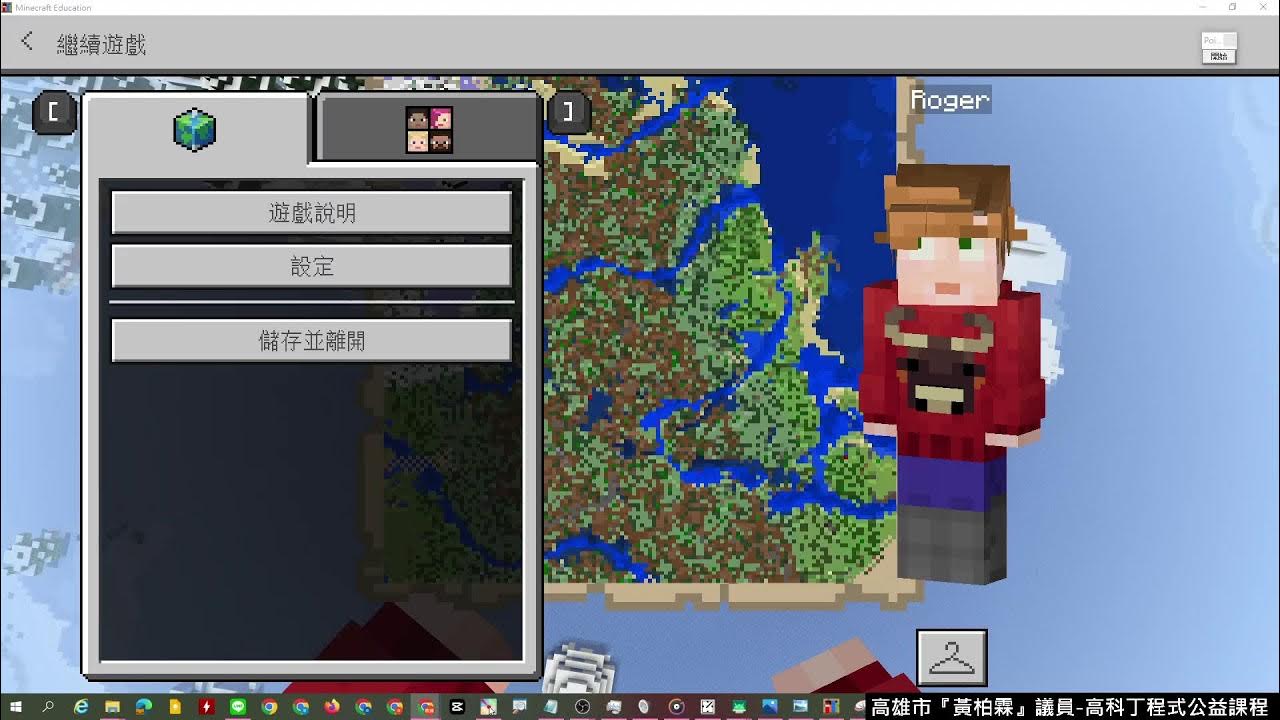The width and height of the screenshot is (1280, 720).
Task: Open File Explorer from the taskbar
Action: click(x=112, y=707)
